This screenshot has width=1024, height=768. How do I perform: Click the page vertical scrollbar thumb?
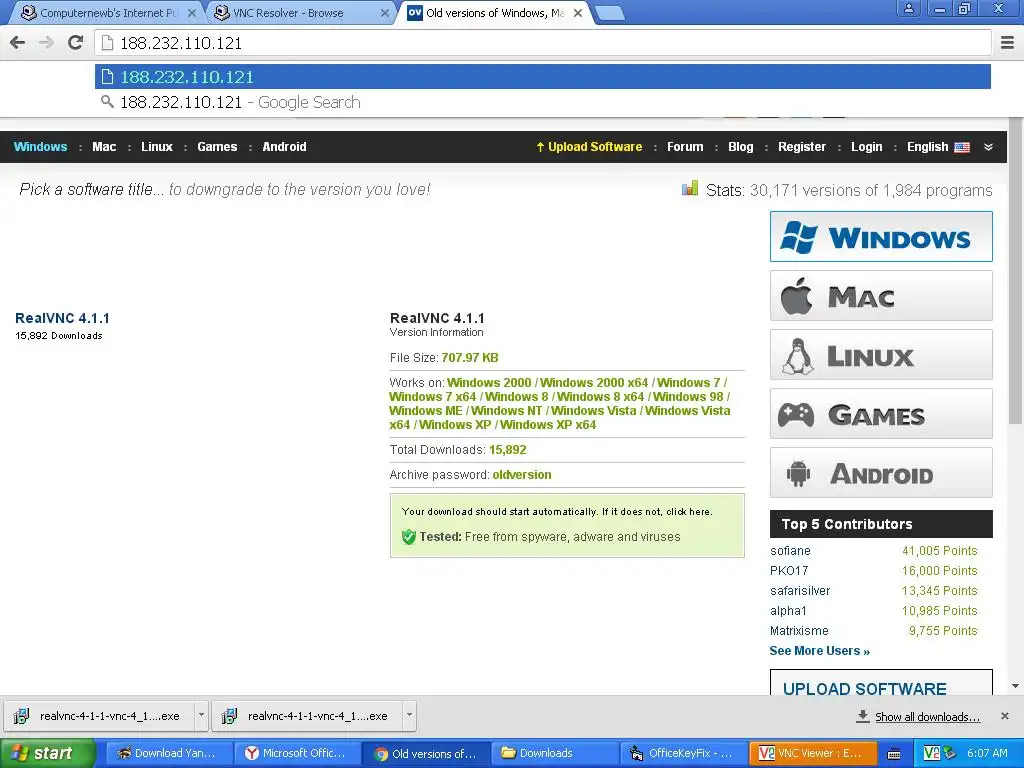[x=1016, y=271]
